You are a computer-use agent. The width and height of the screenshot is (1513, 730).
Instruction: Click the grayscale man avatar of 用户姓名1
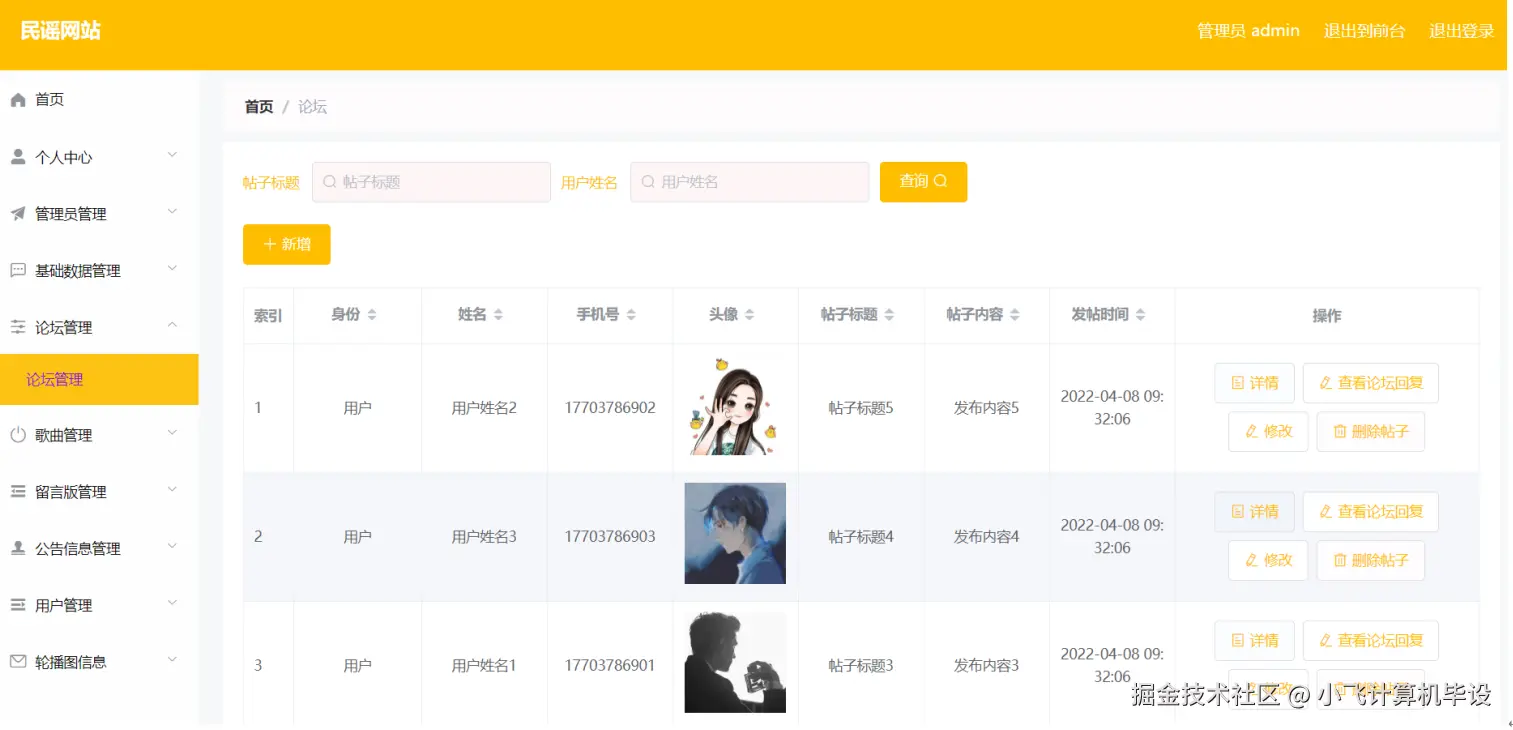pyautogui.click(x=735, y=662)
